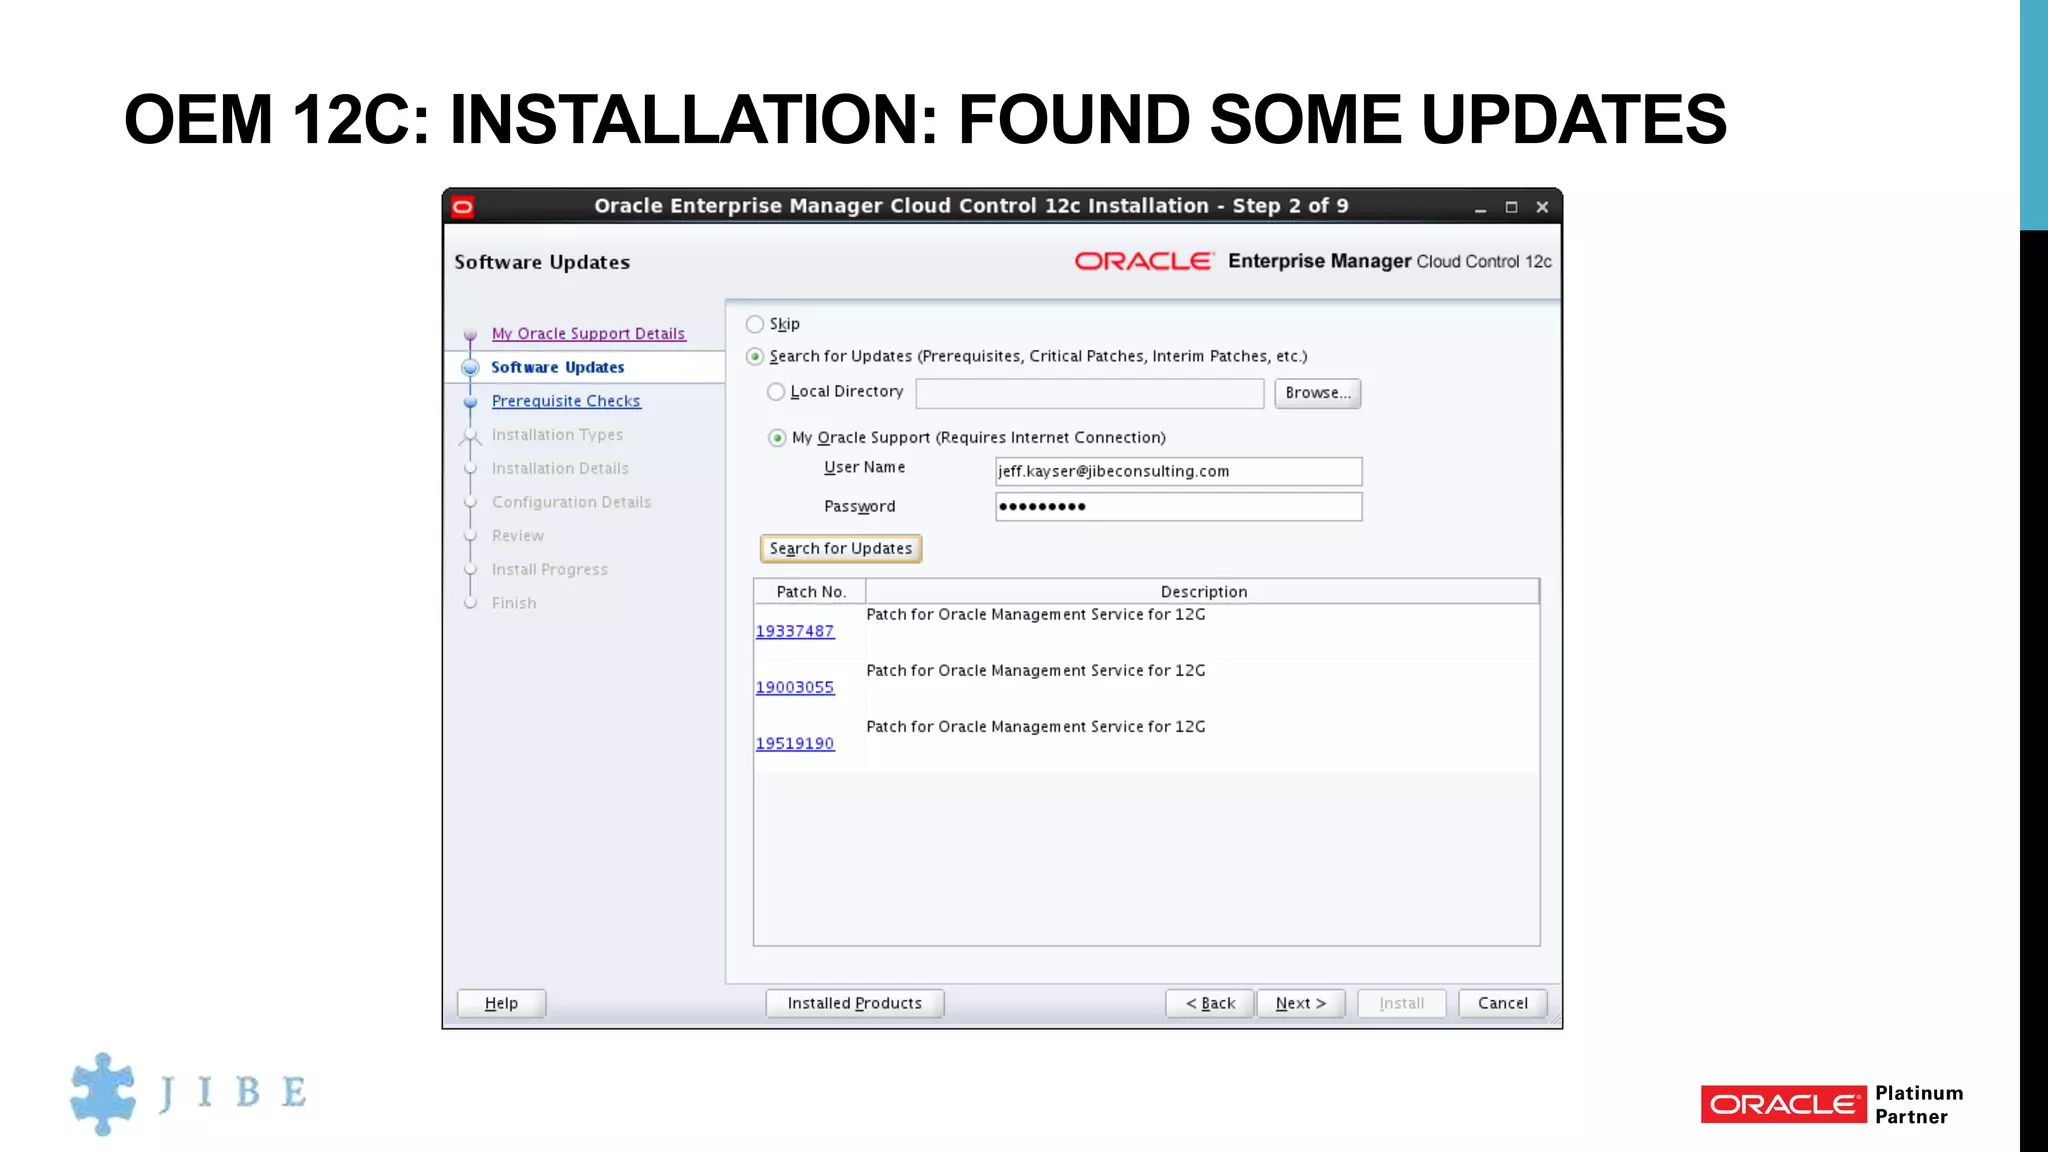Screen dimensions: 2048x1152
Task: Click the Description column header
Action: (1203, 592)
